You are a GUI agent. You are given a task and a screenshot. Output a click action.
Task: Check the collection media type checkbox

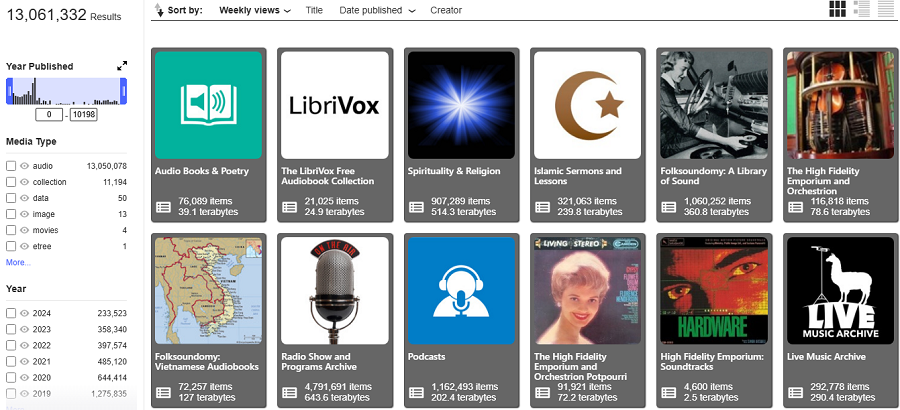[x=11, y=182]
